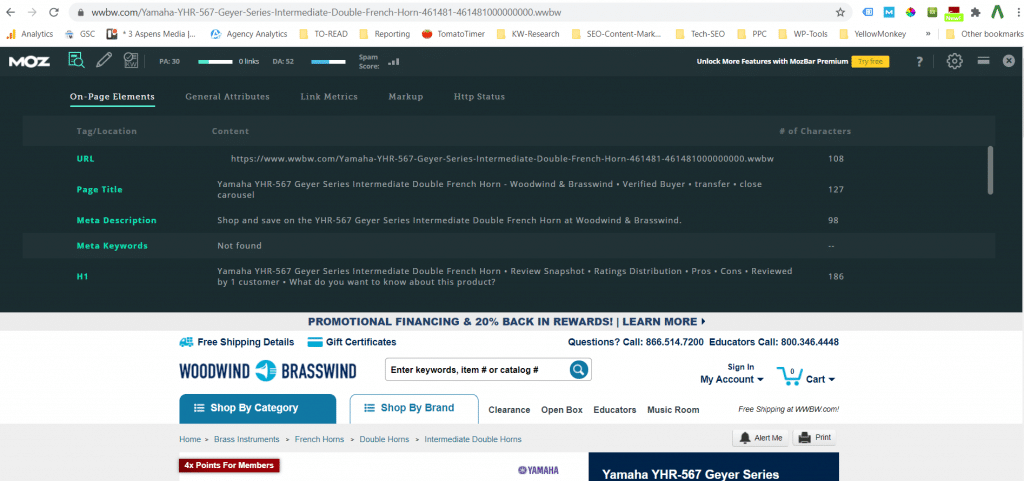The image size is (1024, 481).
Task: Expand the Cart dropdown
Action: tap(820, 379)
